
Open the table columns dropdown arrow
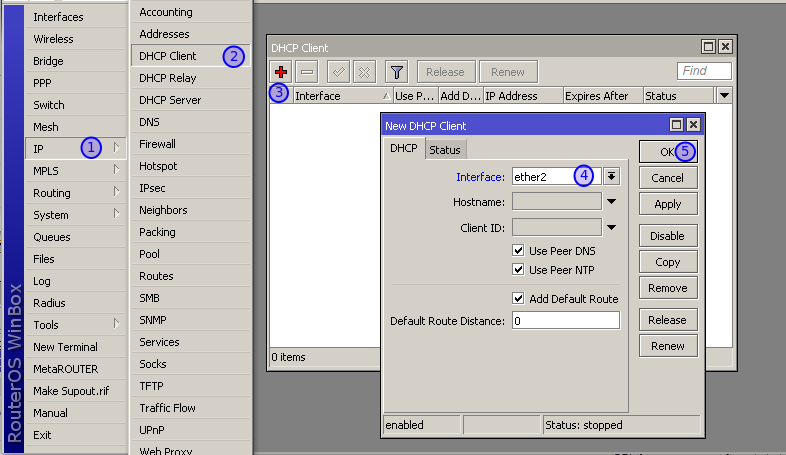pos(725,96)
